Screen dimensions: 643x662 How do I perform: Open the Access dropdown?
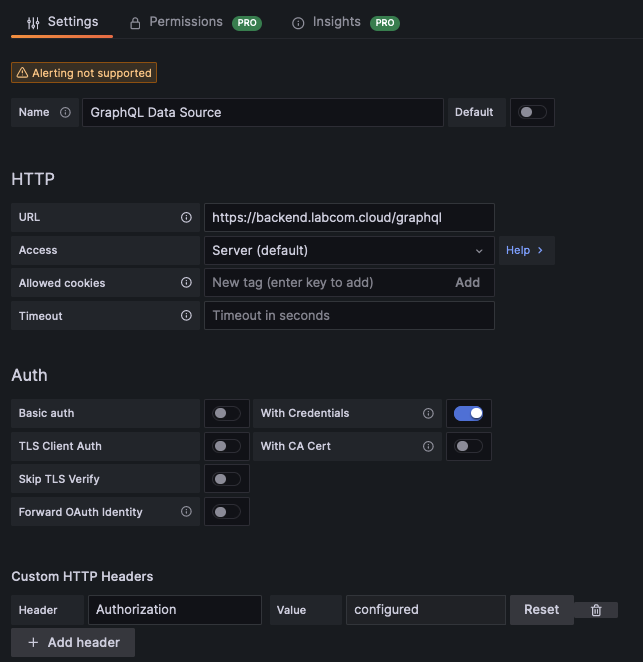[348, 250]
